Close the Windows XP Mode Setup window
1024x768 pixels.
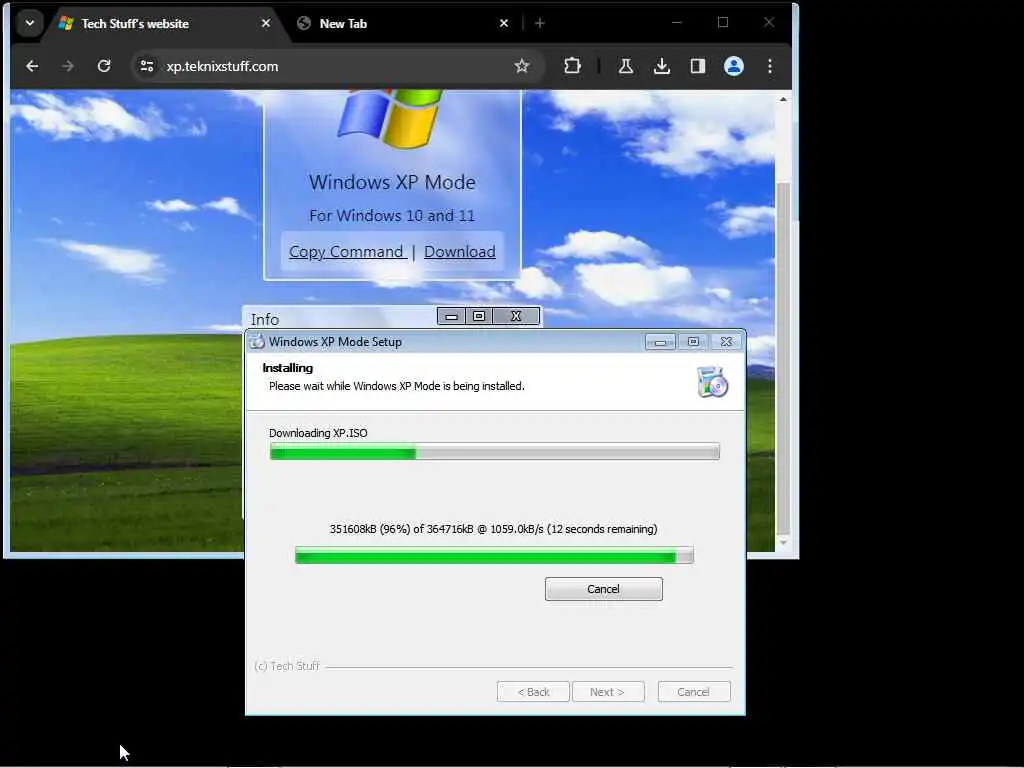(x=726, y=342)
